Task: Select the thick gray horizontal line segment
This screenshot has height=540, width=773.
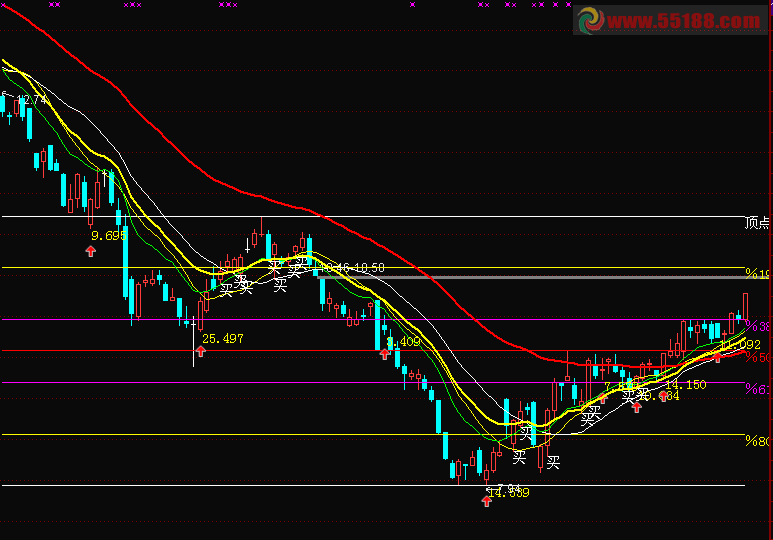Action: 544,278
